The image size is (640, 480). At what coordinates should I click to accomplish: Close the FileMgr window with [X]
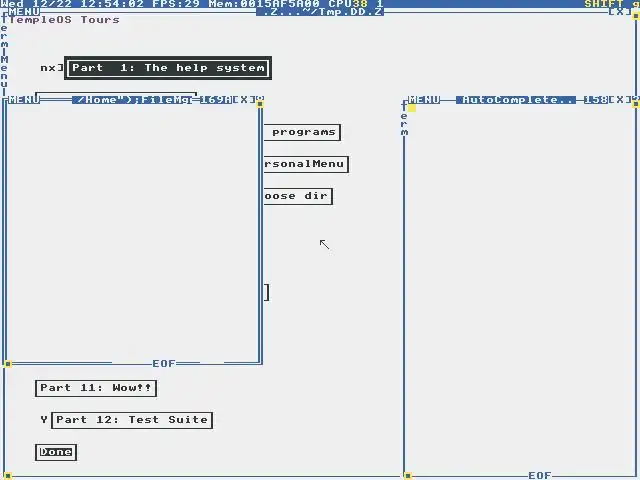[244, 100]
